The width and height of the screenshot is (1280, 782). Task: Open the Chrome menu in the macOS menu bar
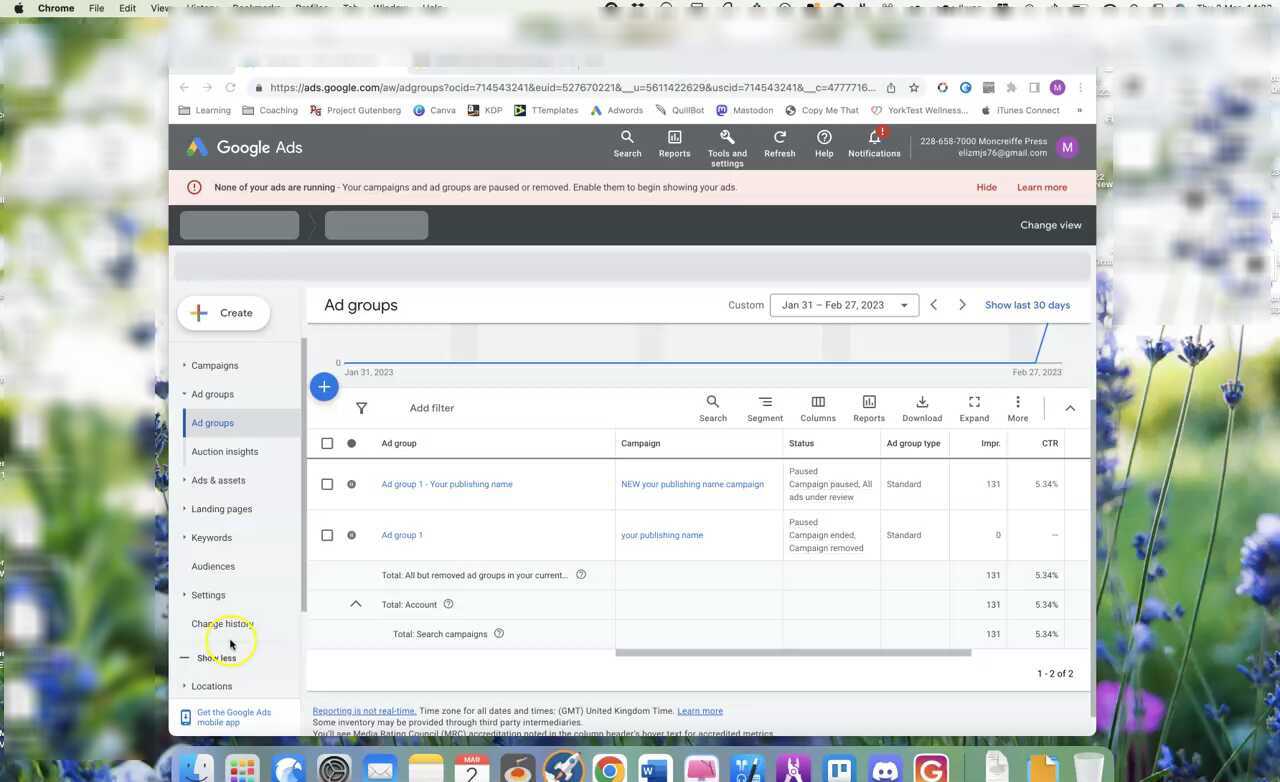click(x=55, y=8)
